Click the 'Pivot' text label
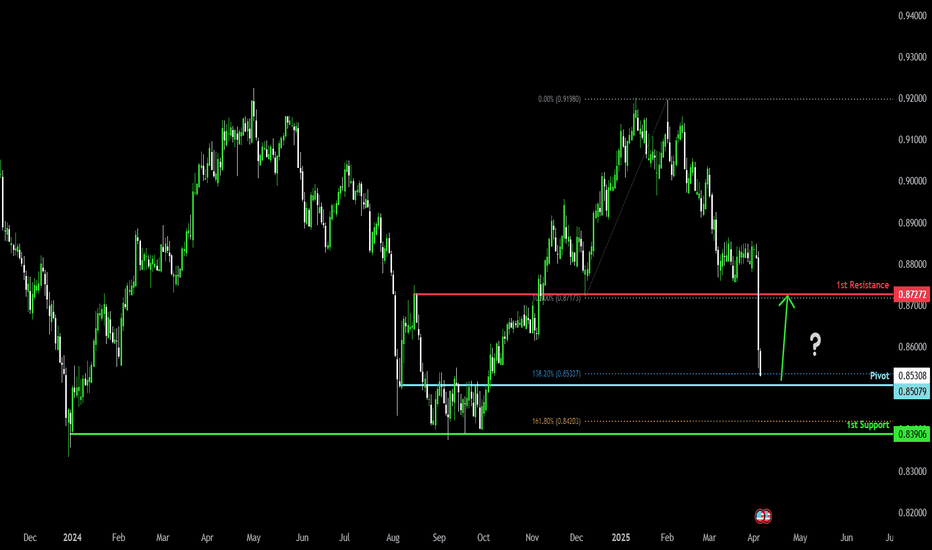This screenshot has width=932, height=550. point(880,376)
